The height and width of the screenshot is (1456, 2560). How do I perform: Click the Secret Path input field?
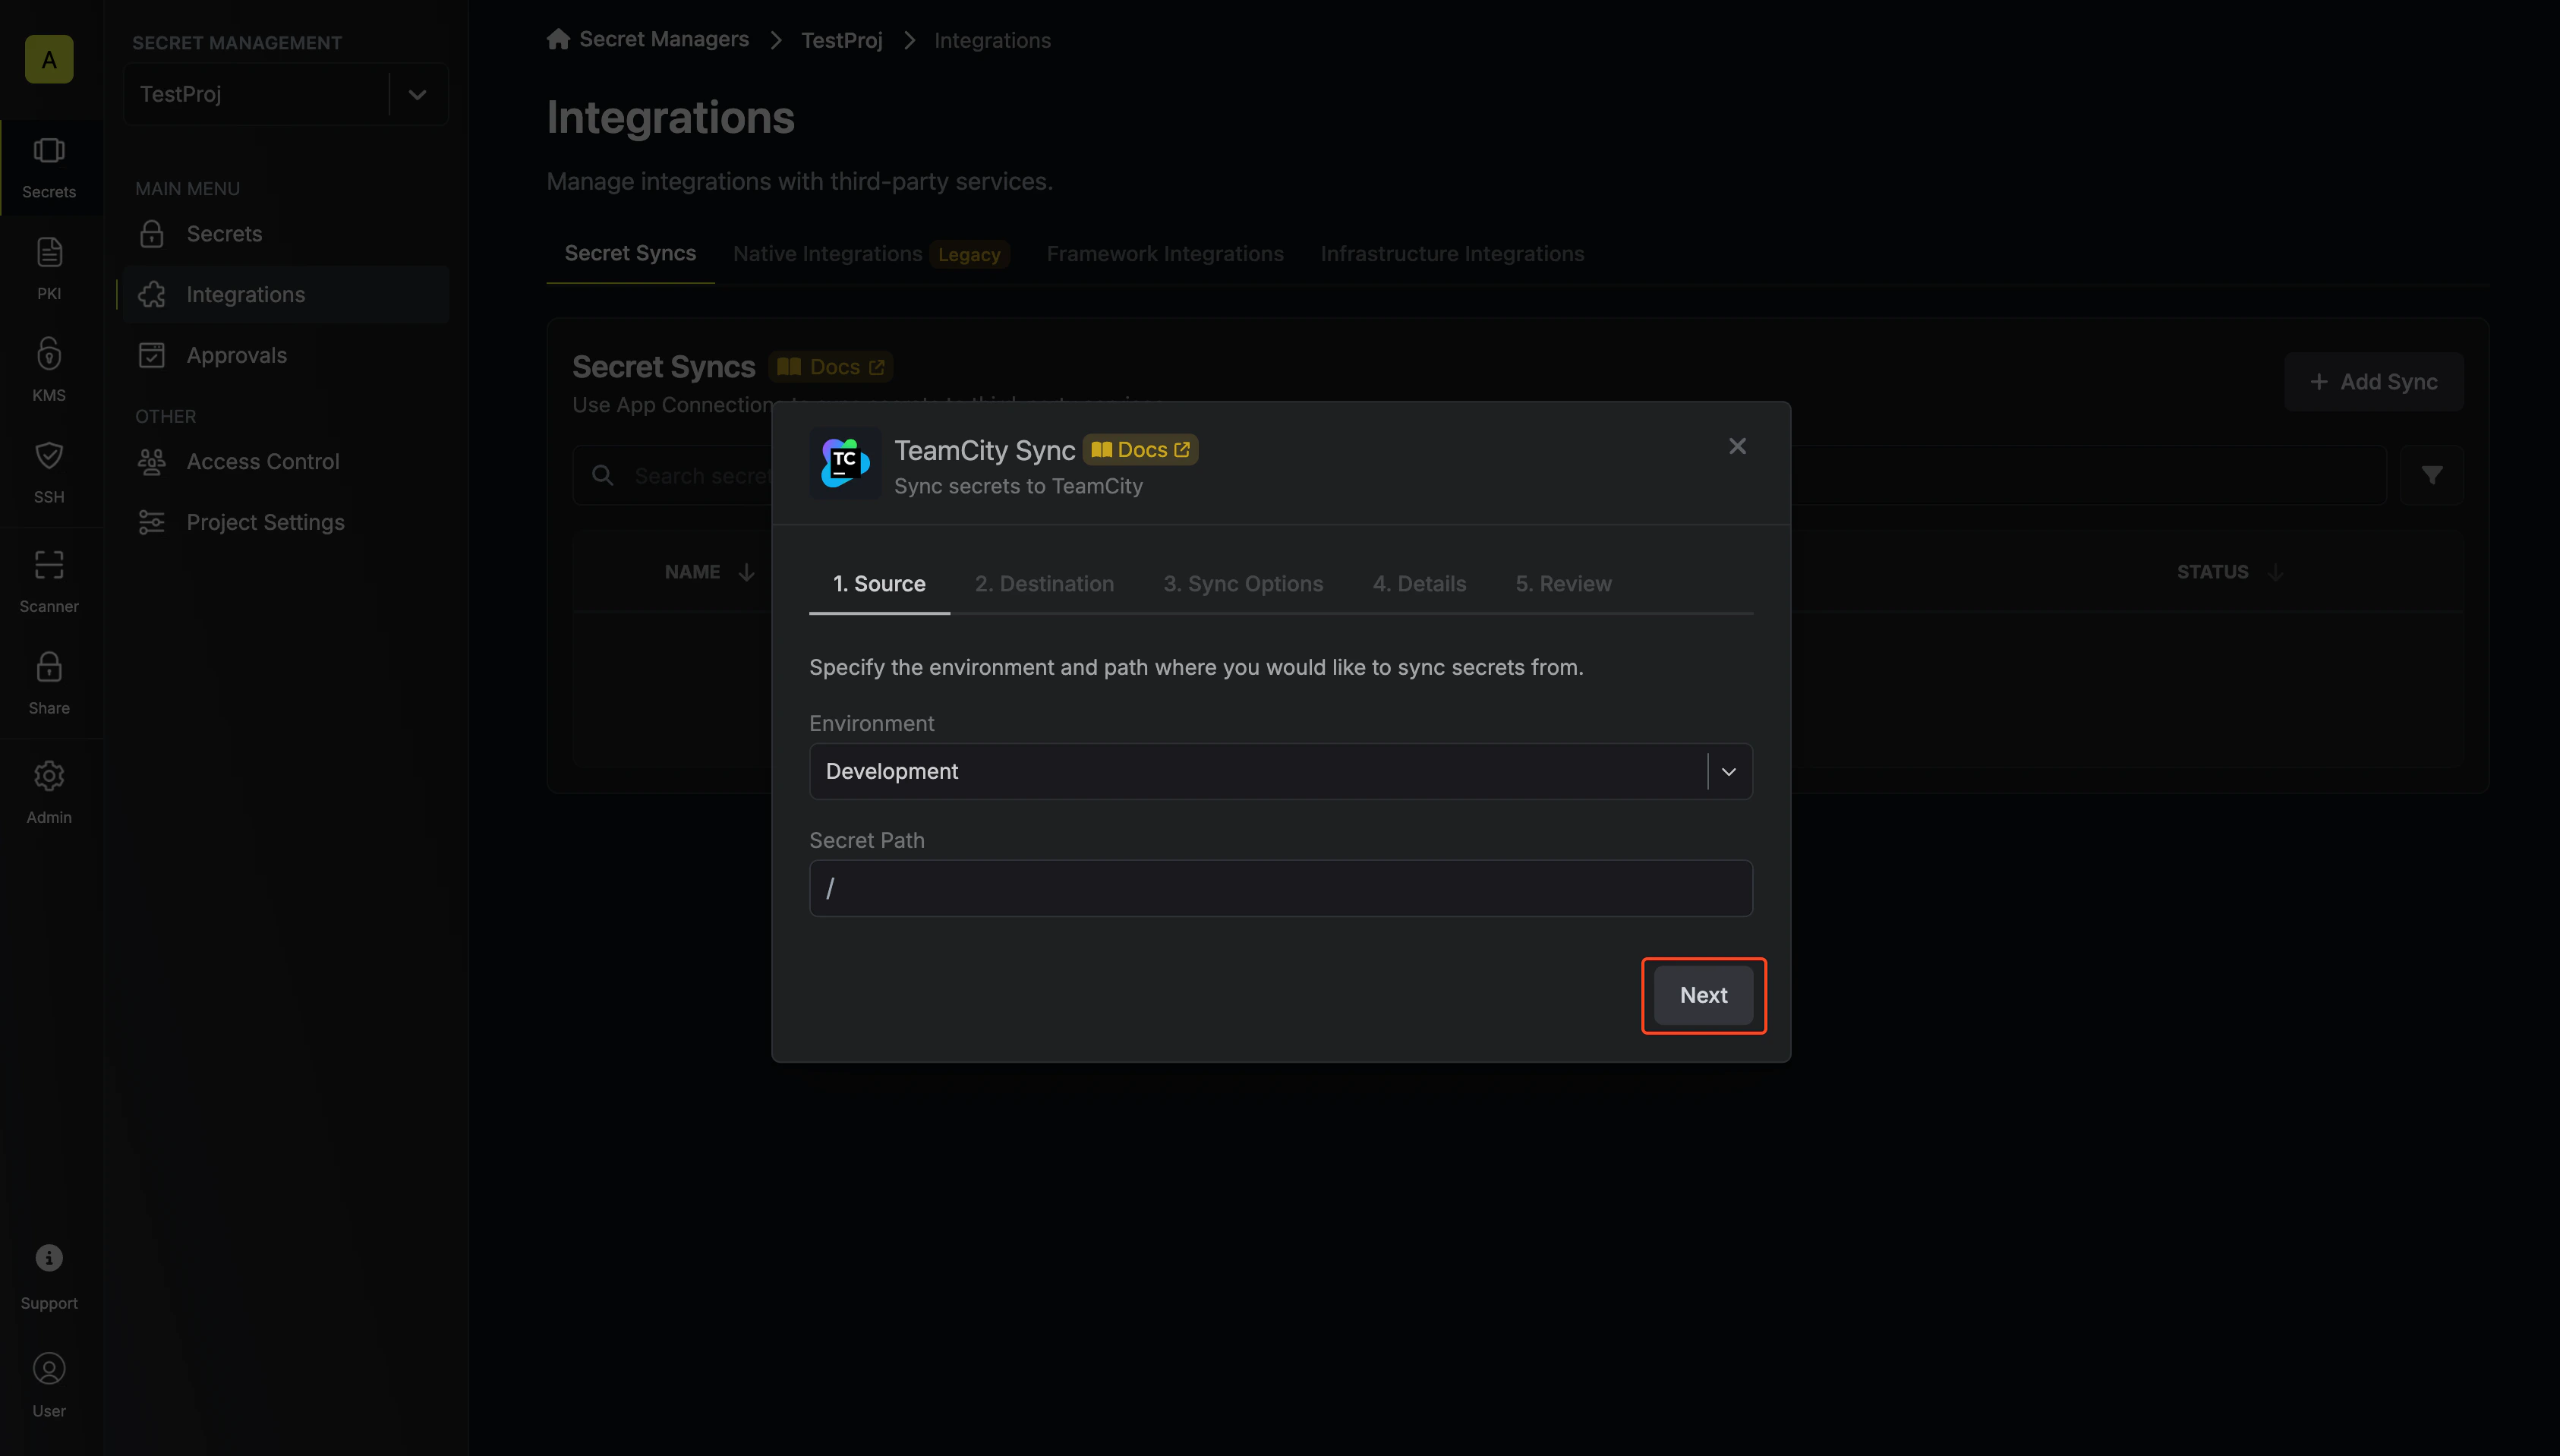pos(1280,888)
